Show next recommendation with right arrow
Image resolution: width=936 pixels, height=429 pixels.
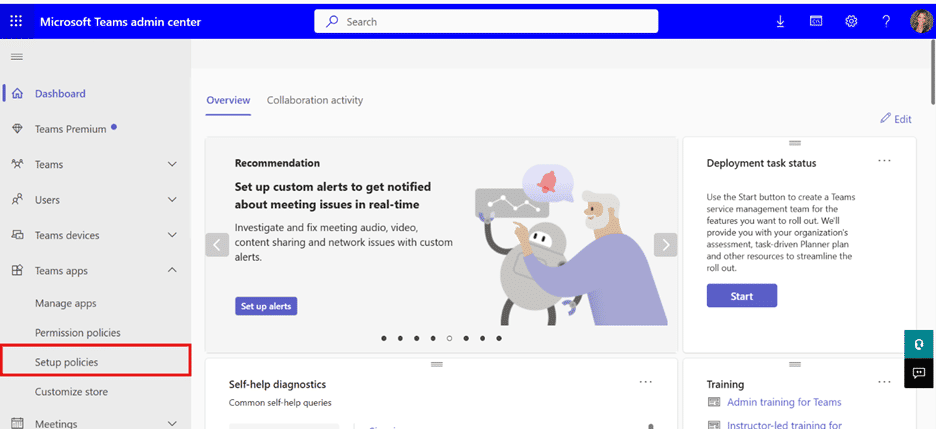tap(666, 245)
